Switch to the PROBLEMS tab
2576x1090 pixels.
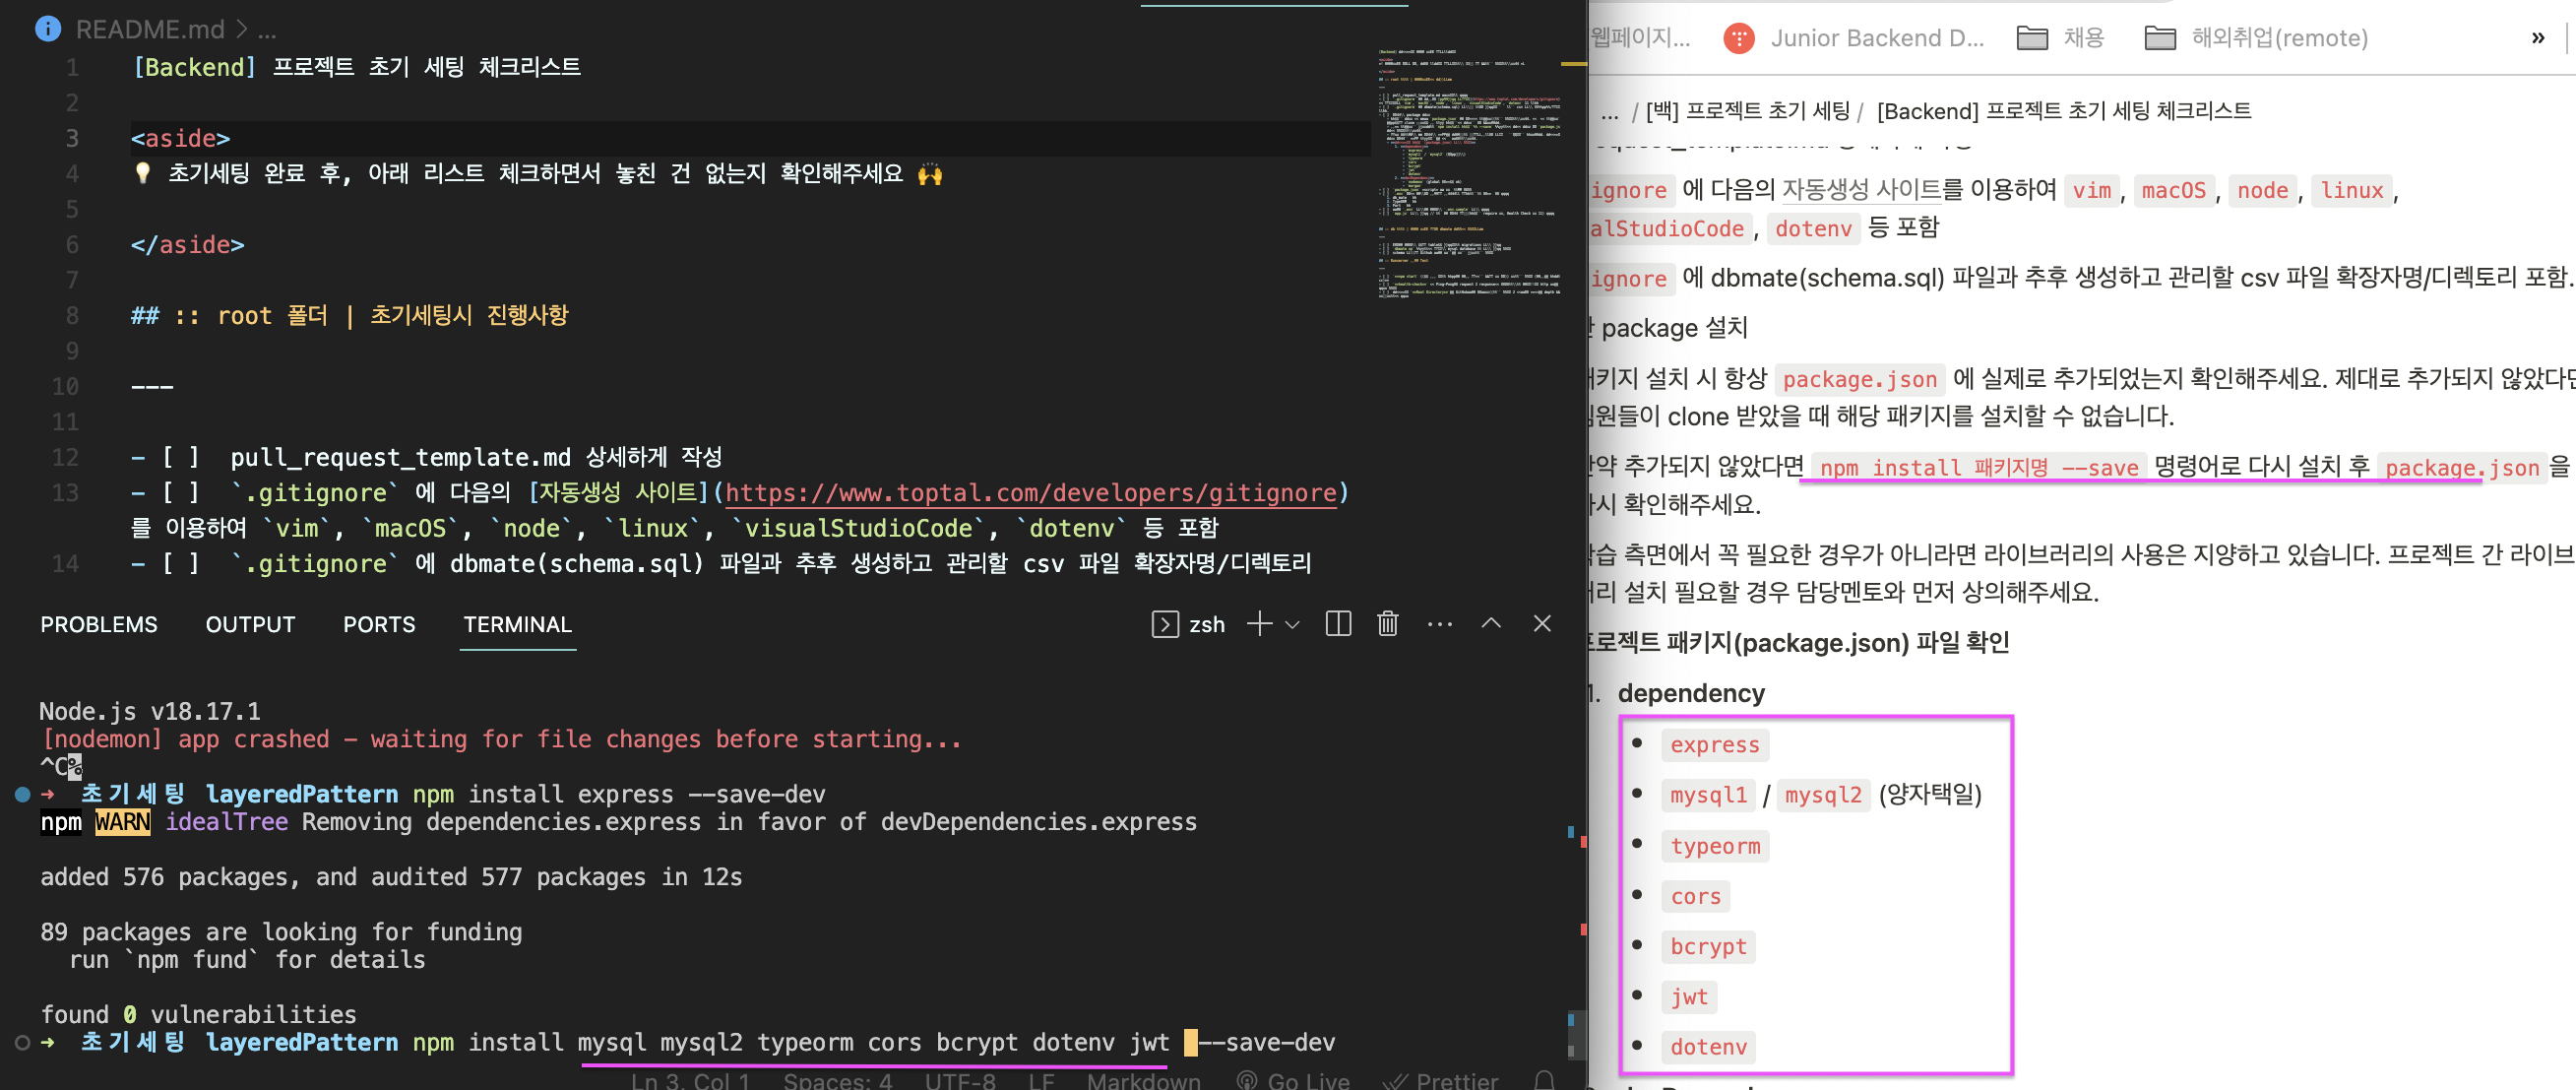[98, 624]
